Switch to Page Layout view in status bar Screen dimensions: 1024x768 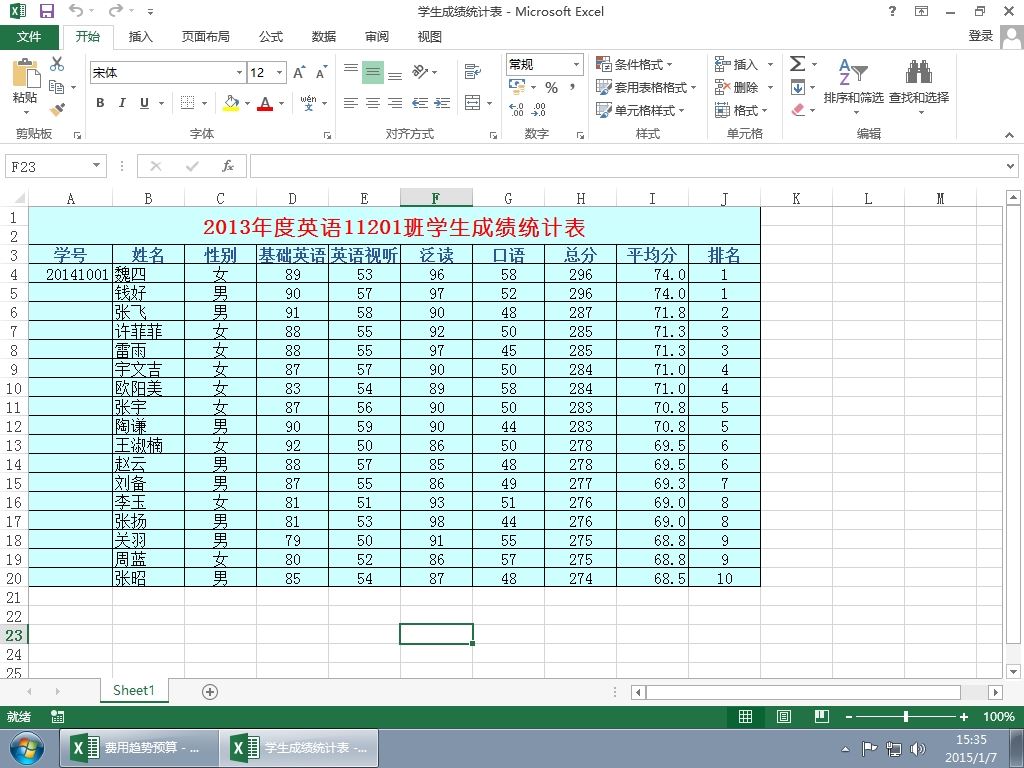coord(784,716)
